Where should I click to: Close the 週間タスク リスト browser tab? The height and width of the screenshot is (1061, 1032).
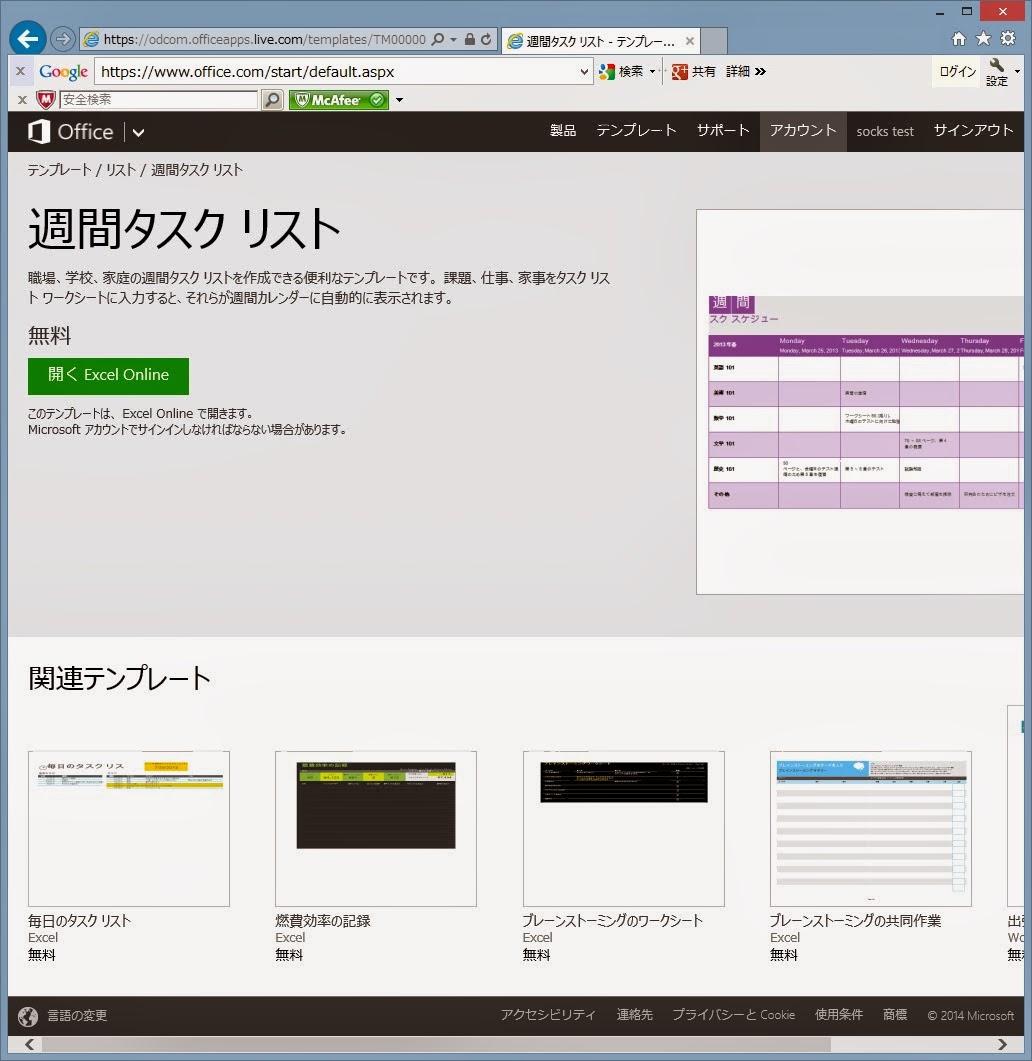coord(690,41)
